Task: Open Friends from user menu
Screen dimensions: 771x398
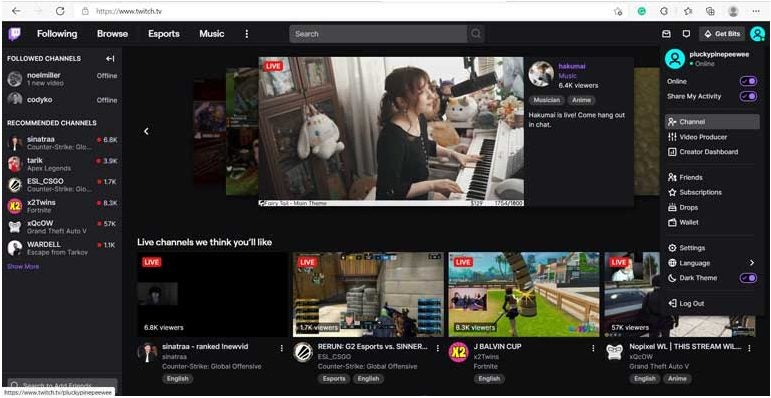Action: coord(712,177)
